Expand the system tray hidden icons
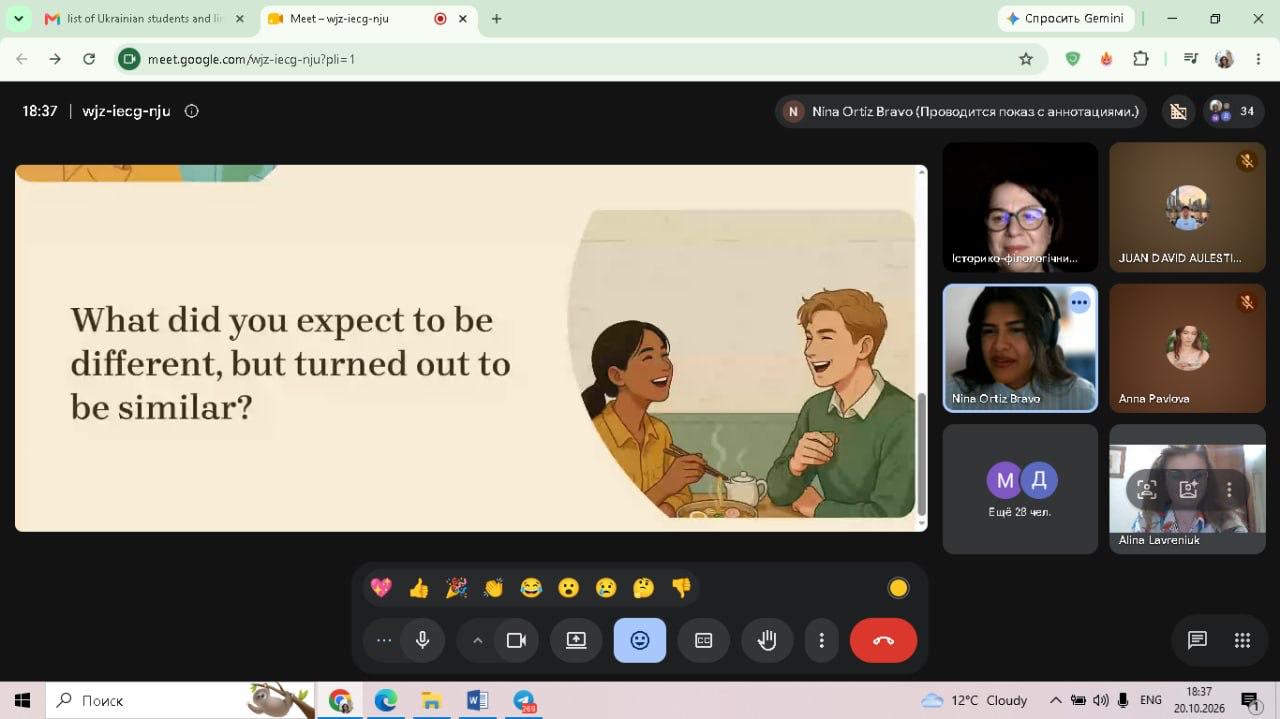 pos(1055,700)
